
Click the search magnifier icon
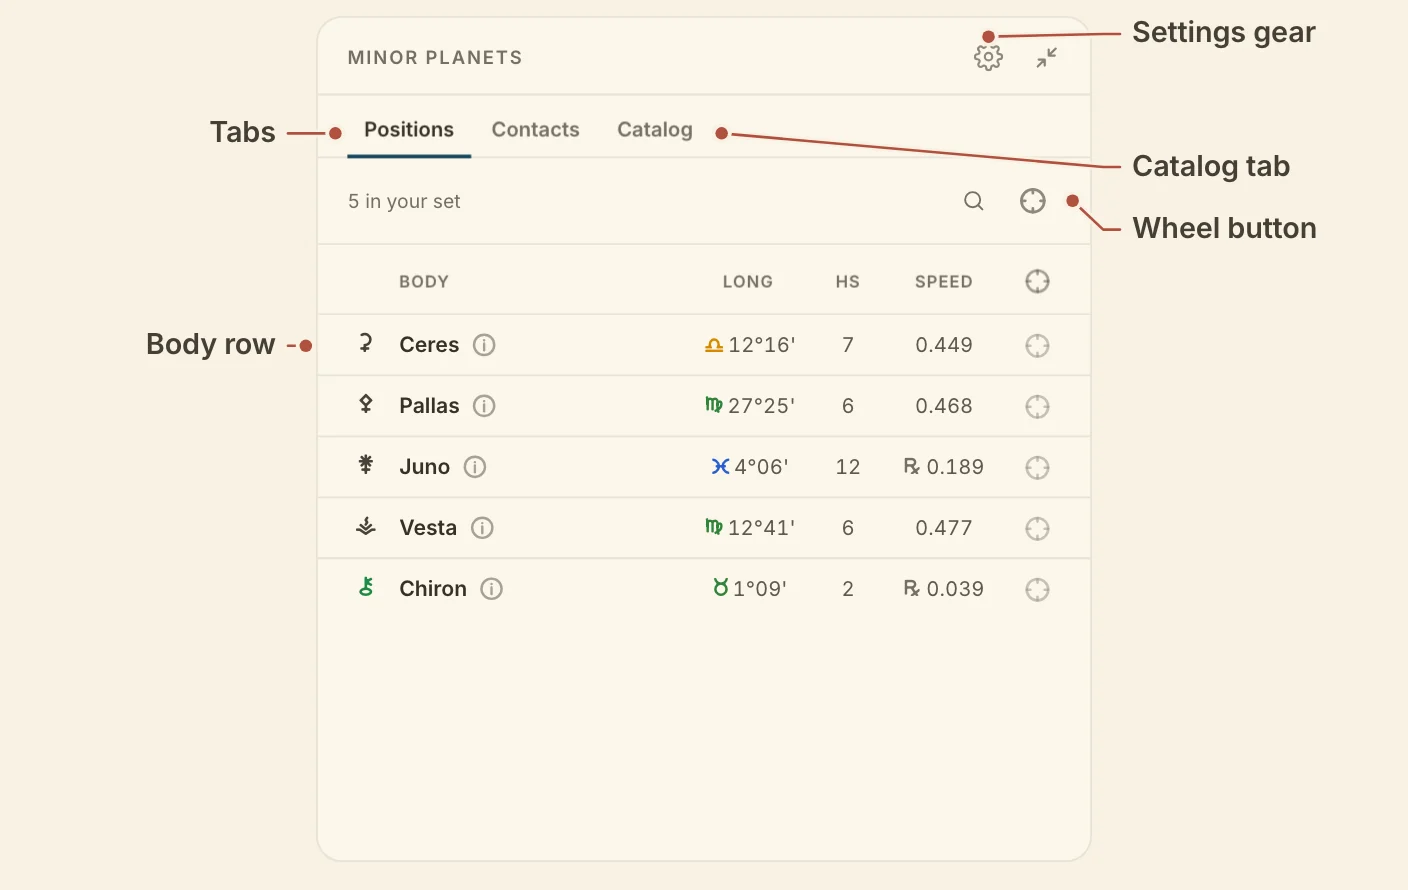click(973, 201)
